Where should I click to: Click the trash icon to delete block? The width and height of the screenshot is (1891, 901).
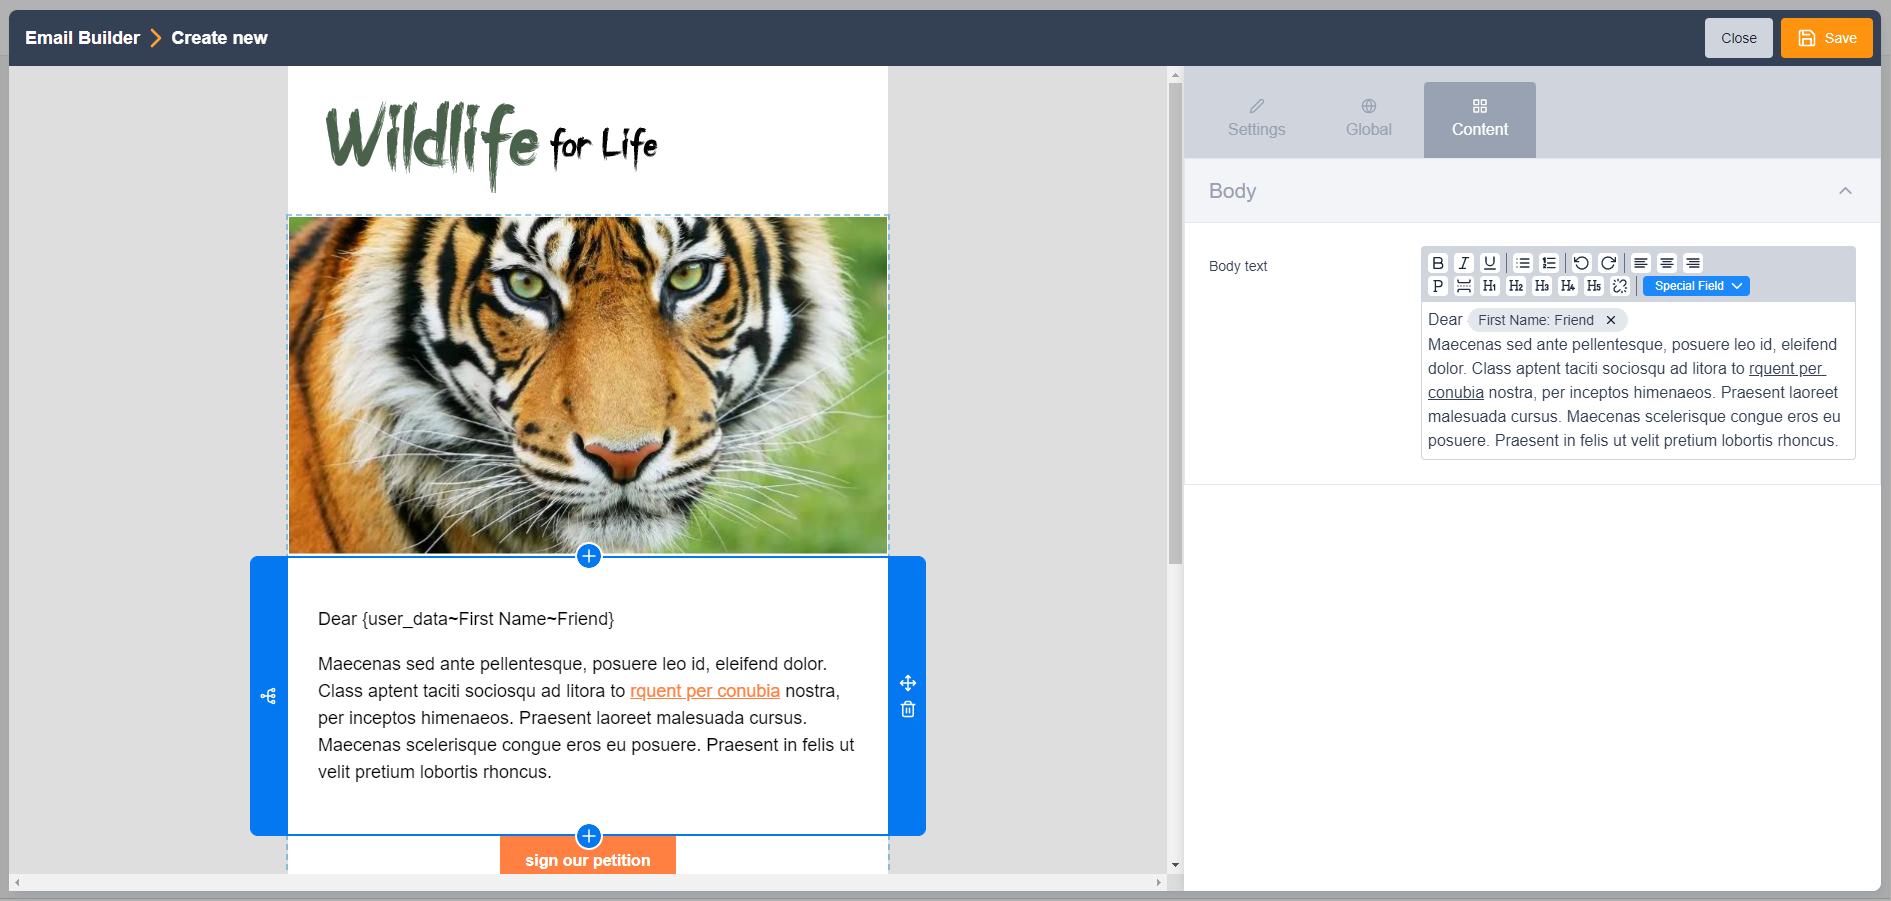(x=908, y=710)
